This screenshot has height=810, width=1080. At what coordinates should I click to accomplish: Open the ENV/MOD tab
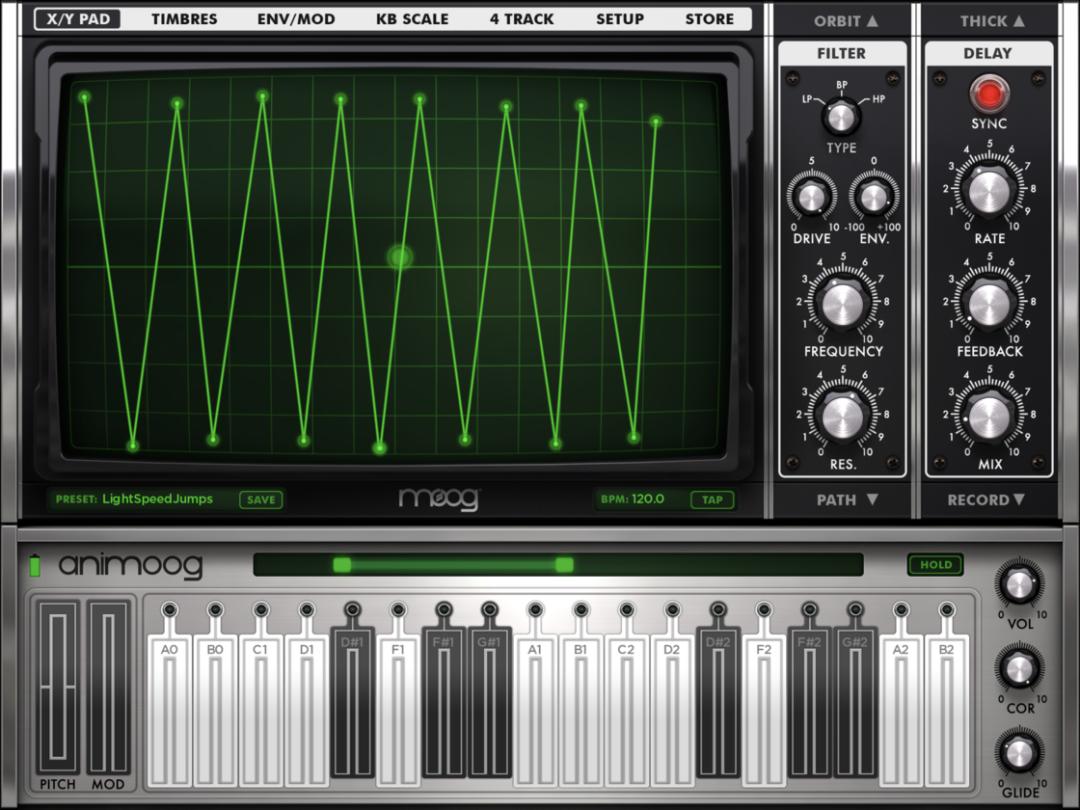pos(295,19)
